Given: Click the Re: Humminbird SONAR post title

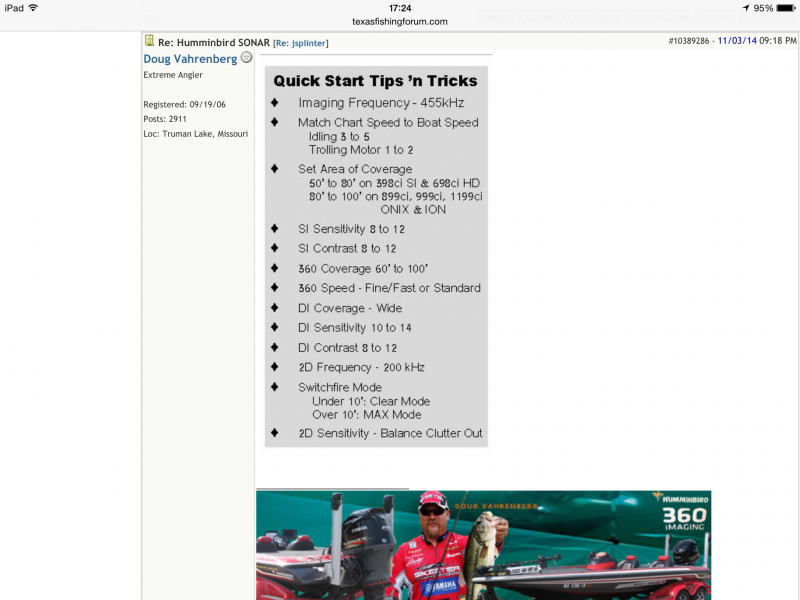Looking at the screenshot, I should tap(214, 43).
